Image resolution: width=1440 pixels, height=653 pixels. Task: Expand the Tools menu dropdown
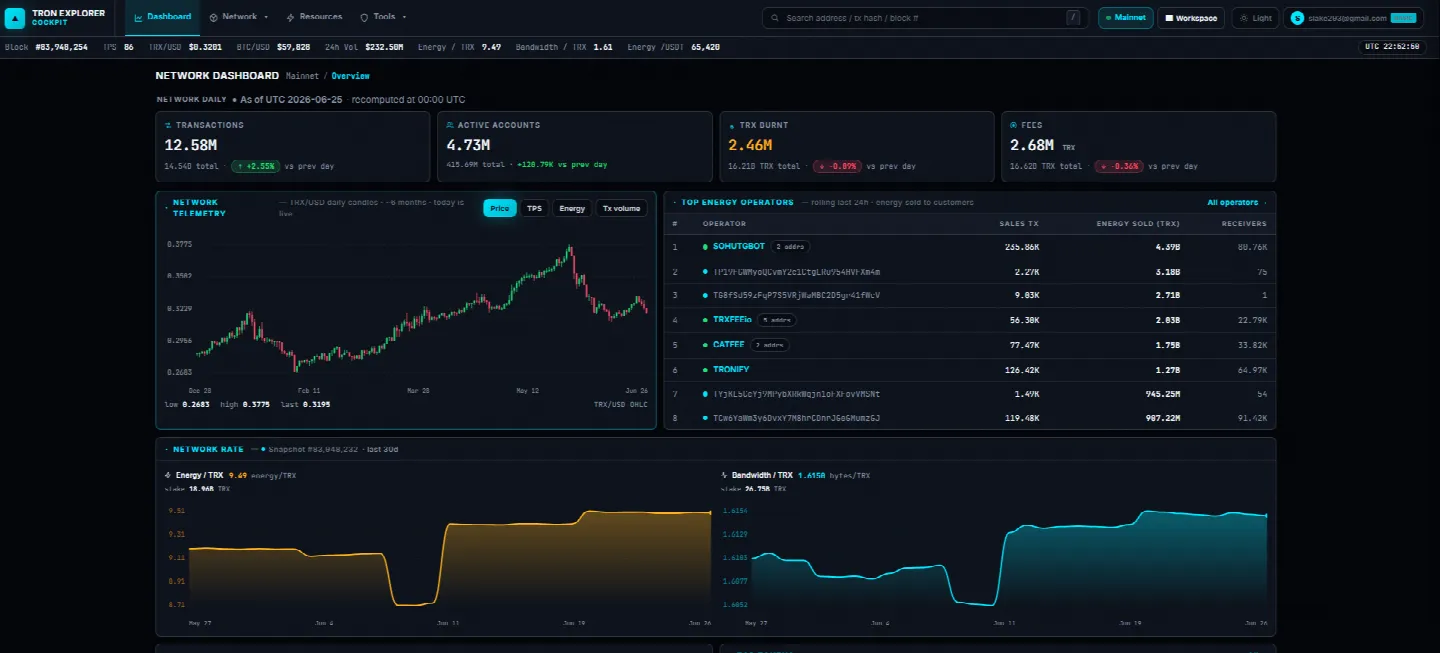383,17
